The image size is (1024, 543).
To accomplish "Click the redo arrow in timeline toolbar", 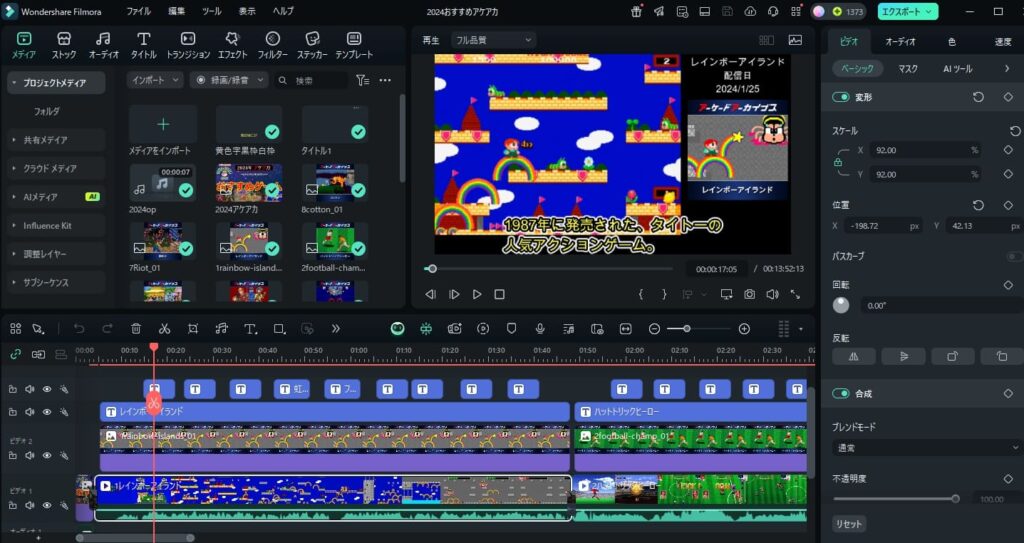I will (x=108, y=329).
